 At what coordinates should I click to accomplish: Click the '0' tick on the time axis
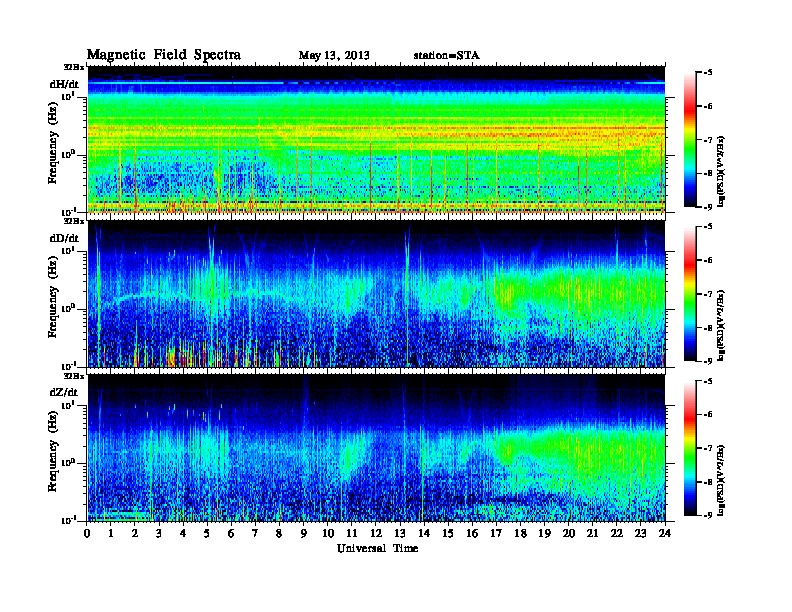tap(87, 534)
